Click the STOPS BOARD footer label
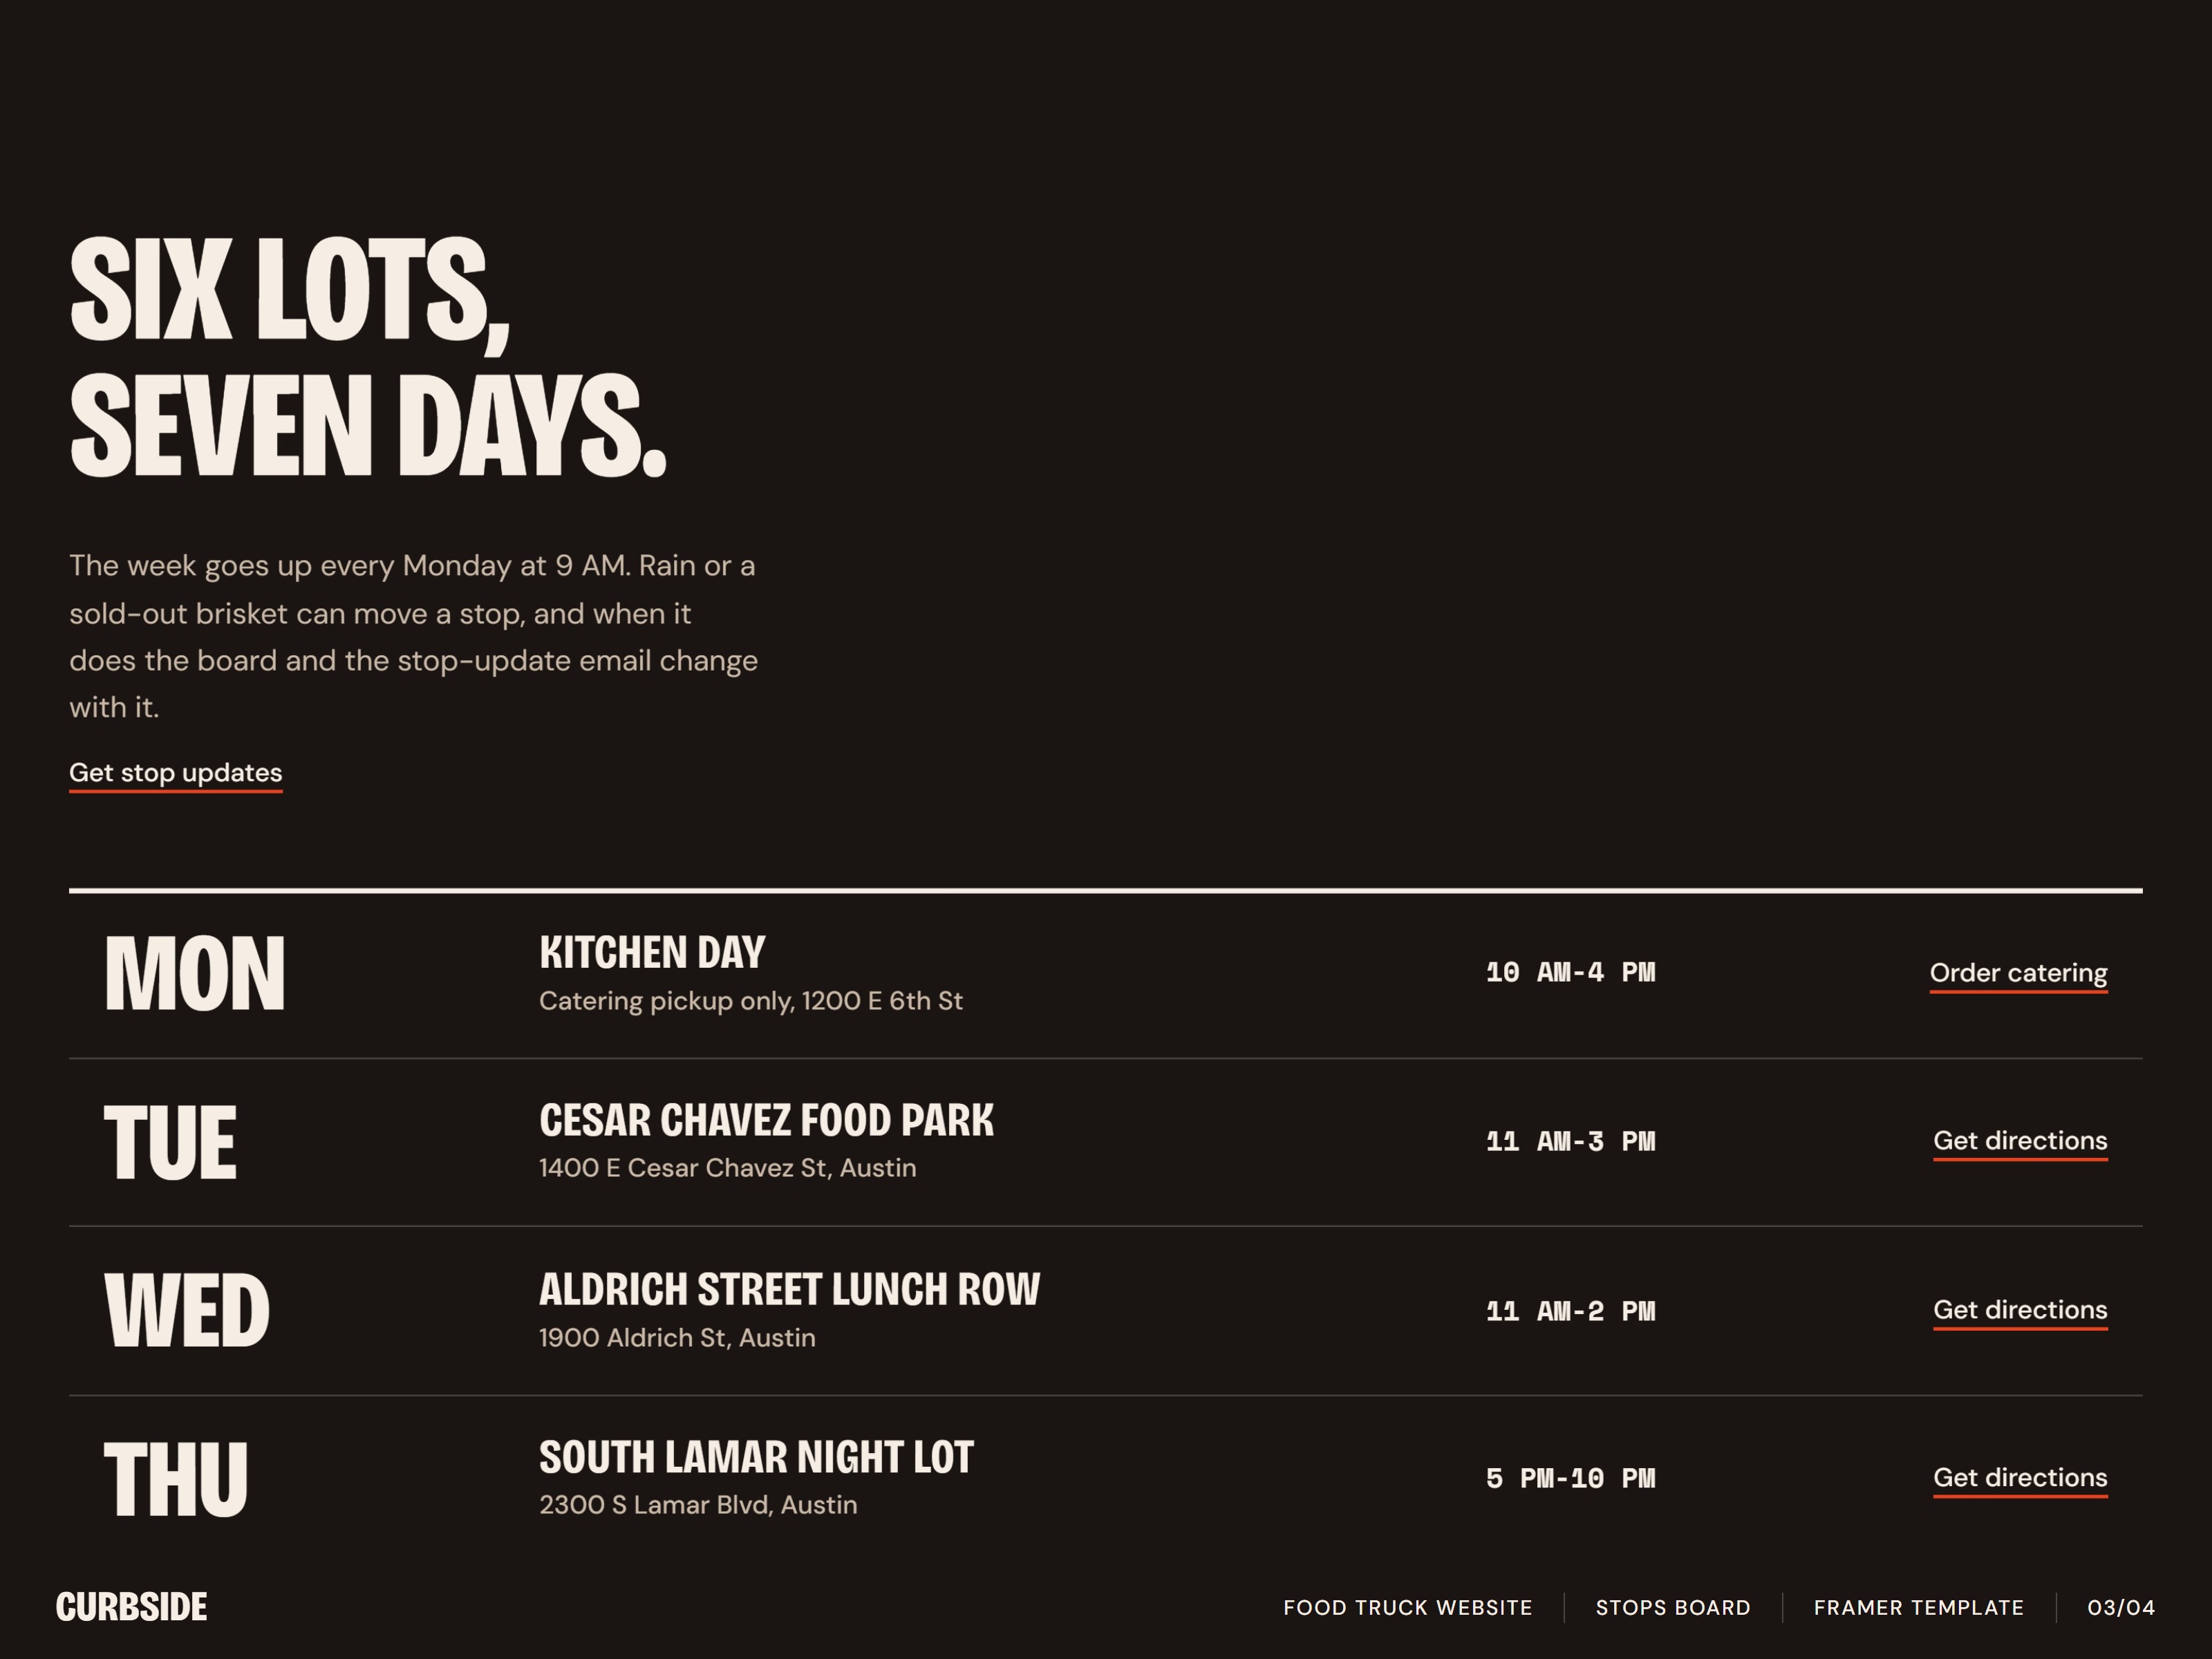The image size is (2212, 1659). coord(1673,1608)
